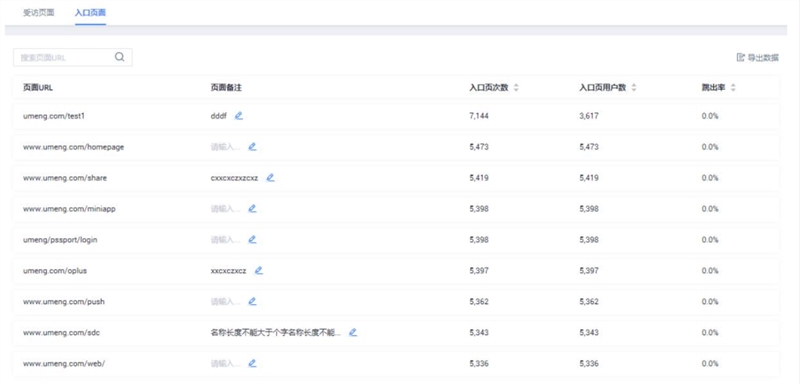Click 页面URL column header
800x384 pixels.
coord(38,88)
